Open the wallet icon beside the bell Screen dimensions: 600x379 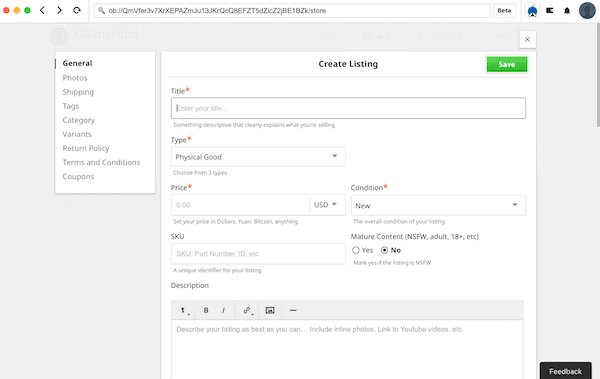[550, 11]
